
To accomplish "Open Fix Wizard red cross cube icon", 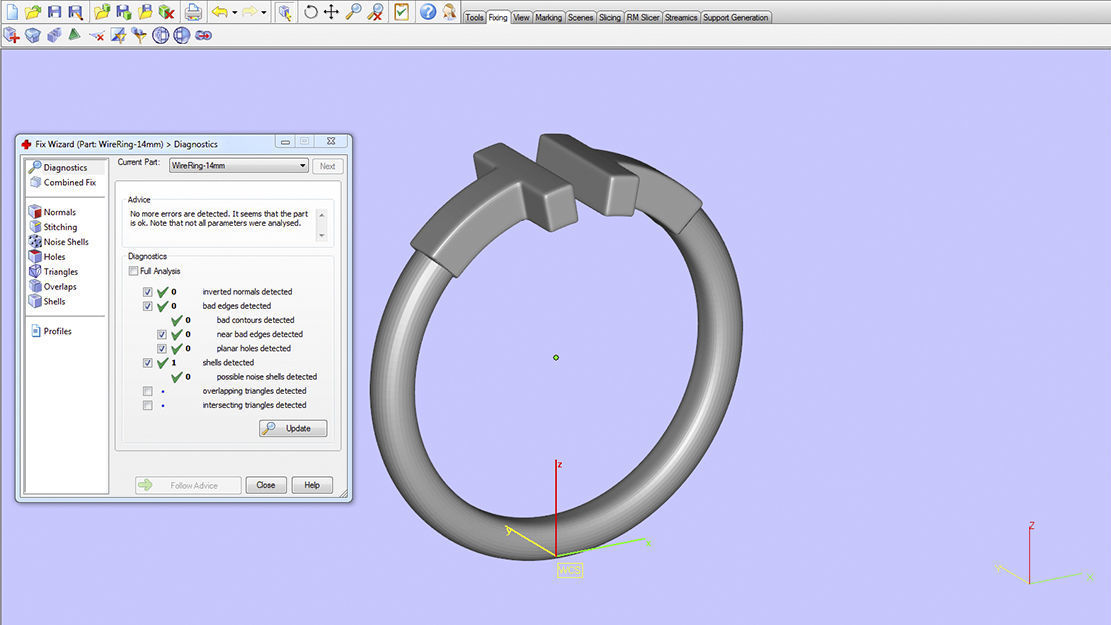I will coord(11,35).
